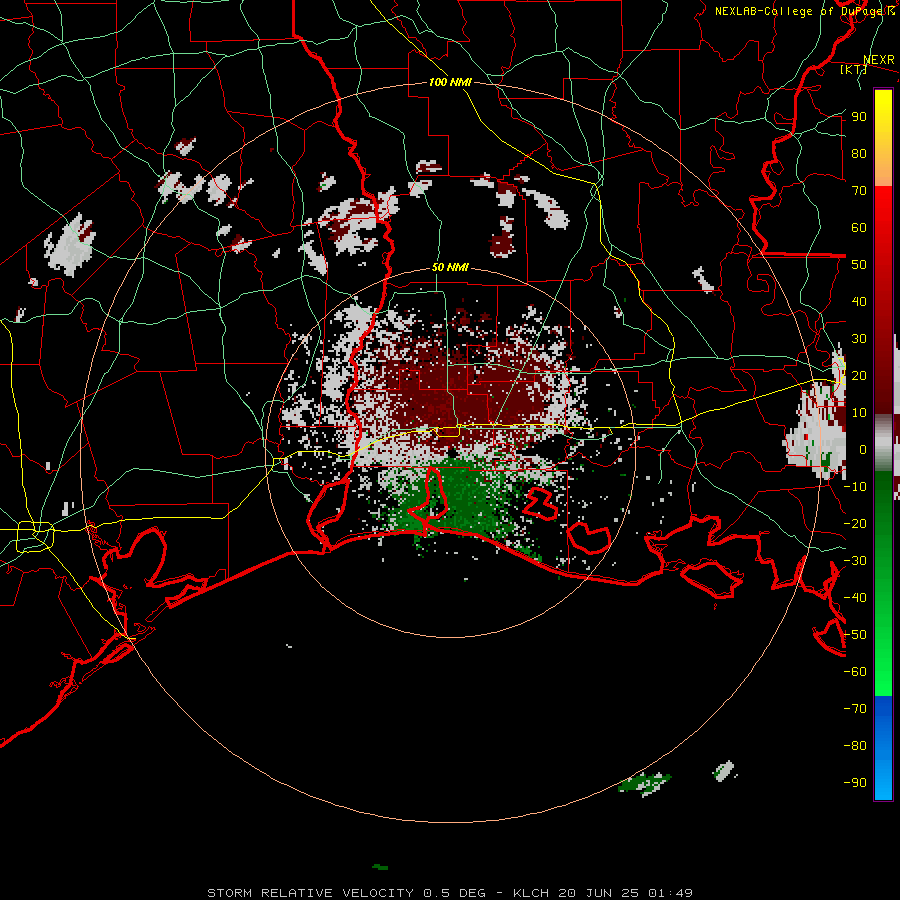Click the KLCH station identifier
900x900 pixels.
[x=531, y=893]
